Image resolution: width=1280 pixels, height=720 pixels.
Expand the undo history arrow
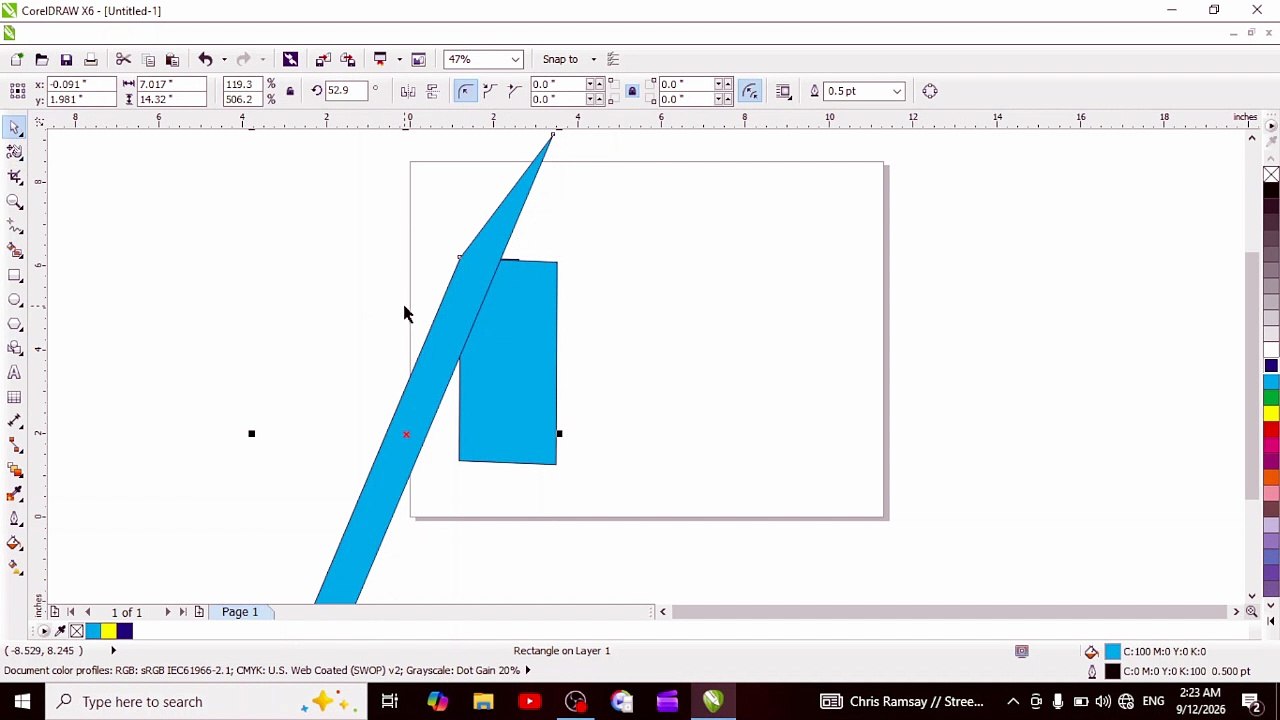tap(223, 60)
